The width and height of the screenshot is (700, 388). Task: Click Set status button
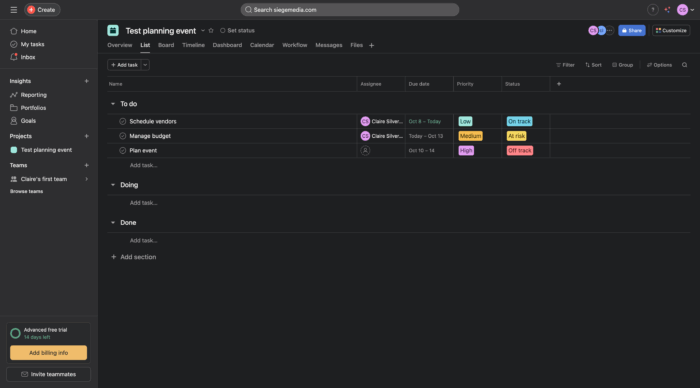coord(237,30)
